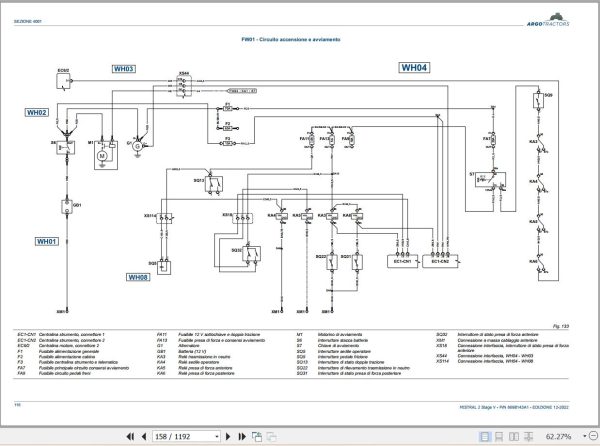Image resolution: width=600 pixels, height=446 pixels.
Task: Go to the first page
Action: click(130, 436)
